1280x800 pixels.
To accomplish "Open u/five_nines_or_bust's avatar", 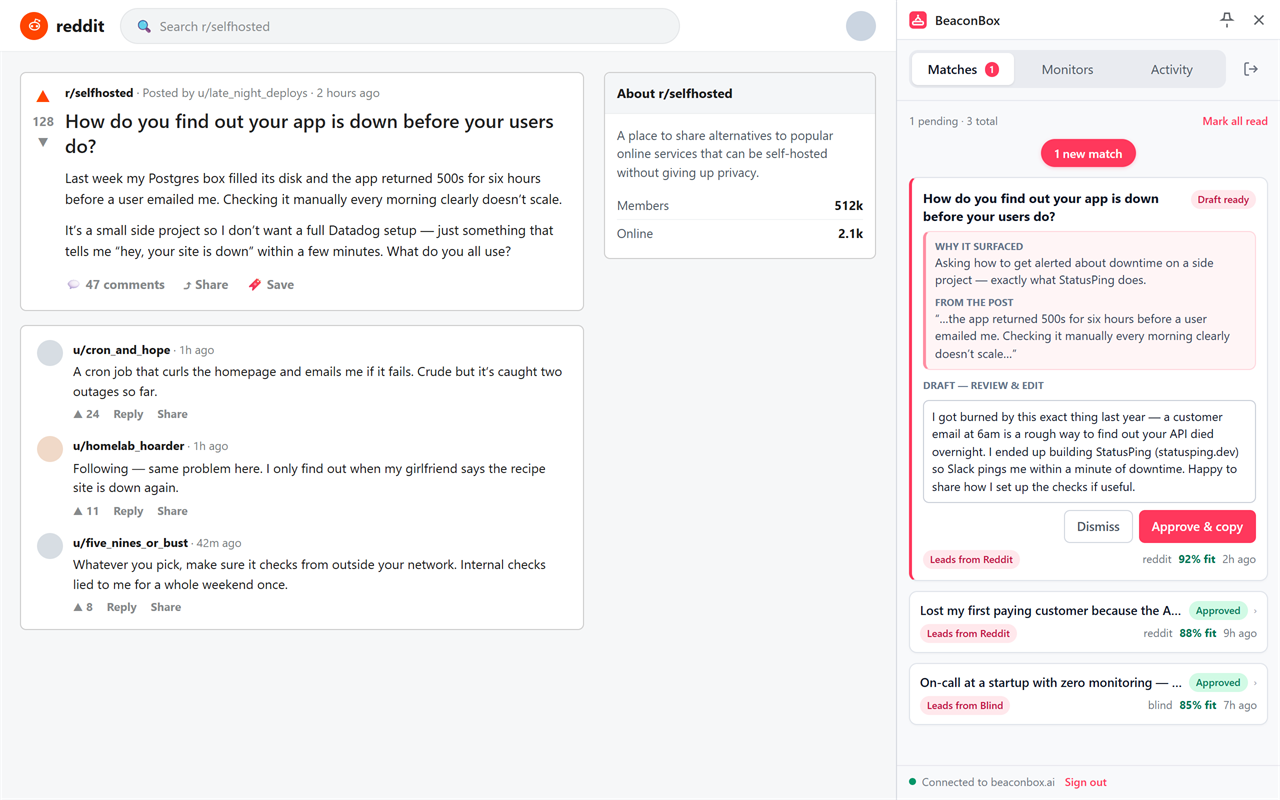I will coord(50,545).
